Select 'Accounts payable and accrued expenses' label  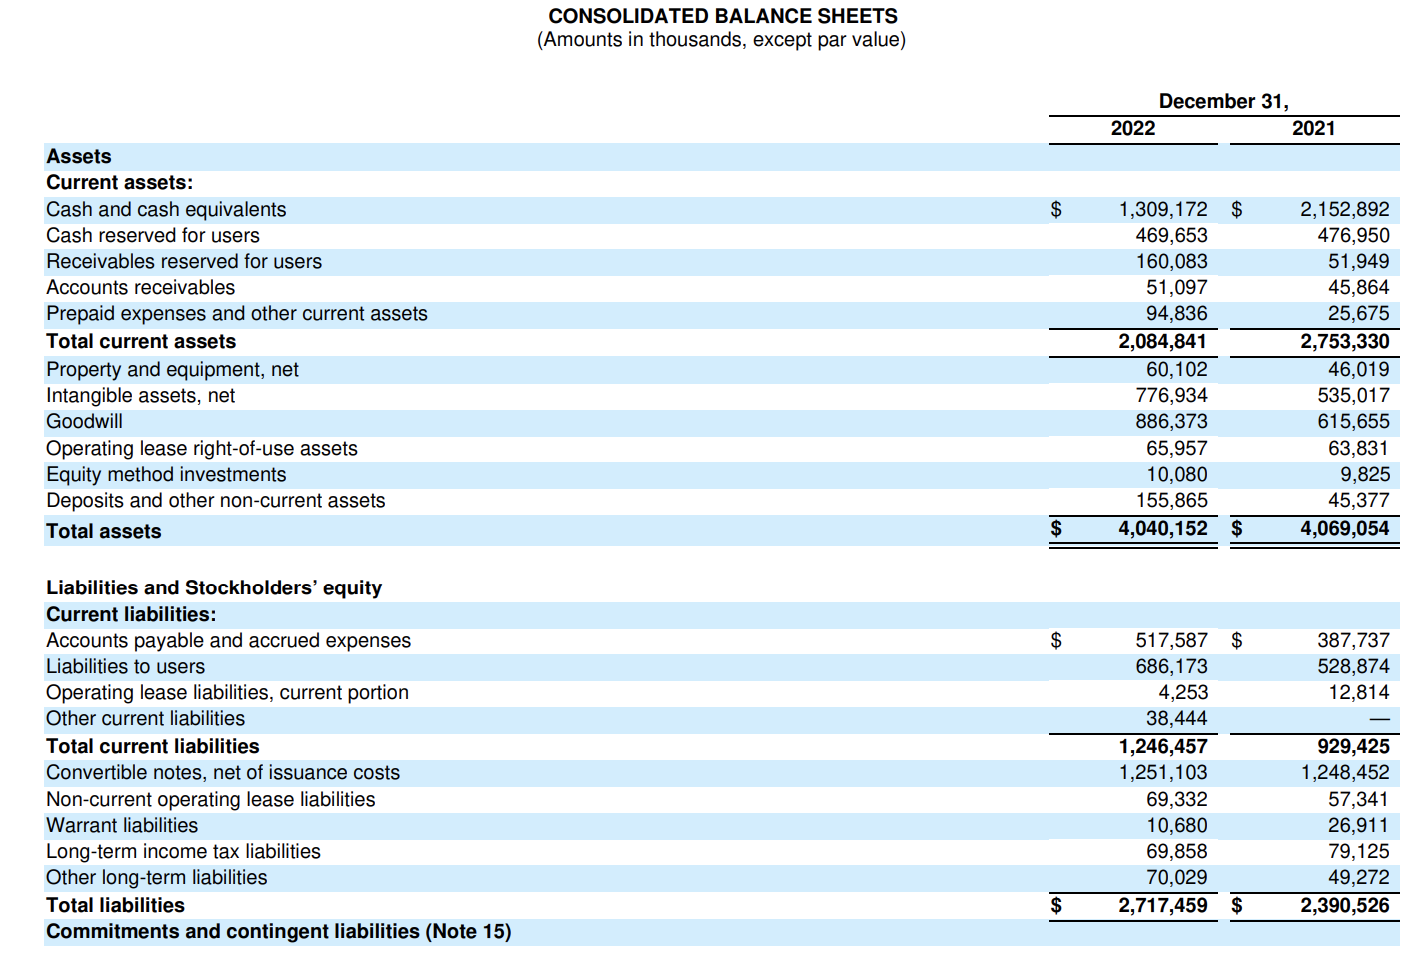point(228,640)
